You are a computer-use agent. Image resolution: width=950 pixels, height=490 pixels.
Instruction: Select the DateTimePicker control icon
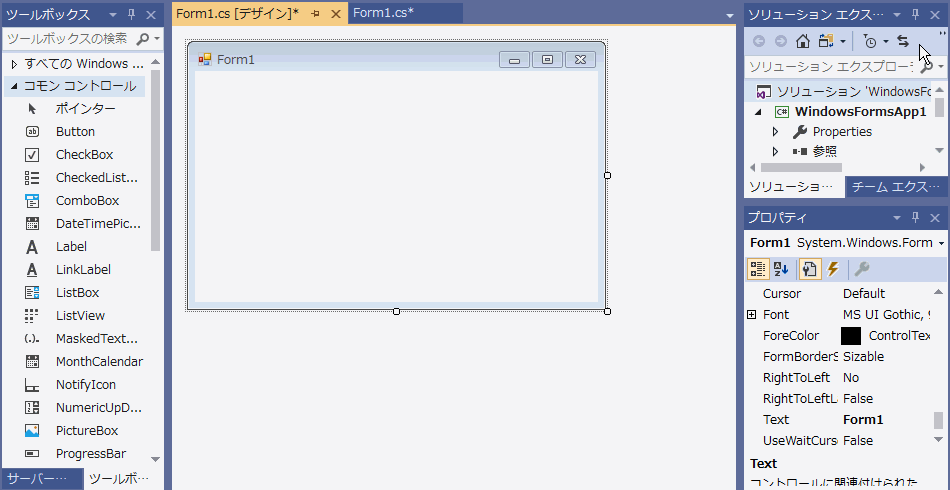click(x=32, y=223)
